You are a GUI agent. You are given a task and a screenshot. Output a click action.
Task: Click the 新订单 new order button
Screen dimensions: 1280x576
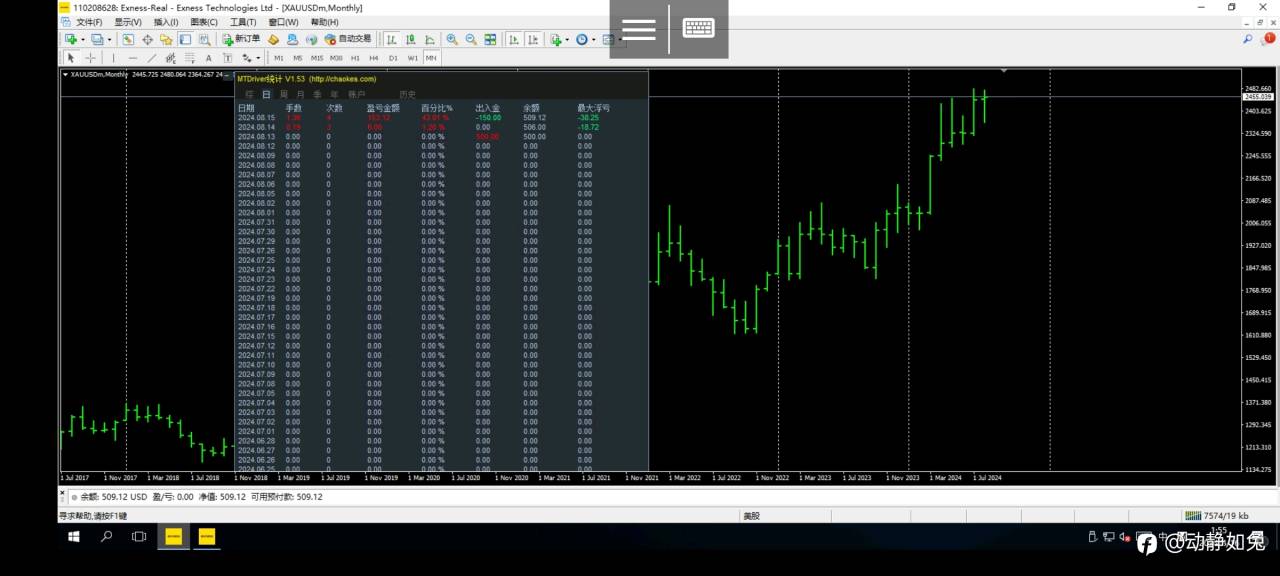241,39
